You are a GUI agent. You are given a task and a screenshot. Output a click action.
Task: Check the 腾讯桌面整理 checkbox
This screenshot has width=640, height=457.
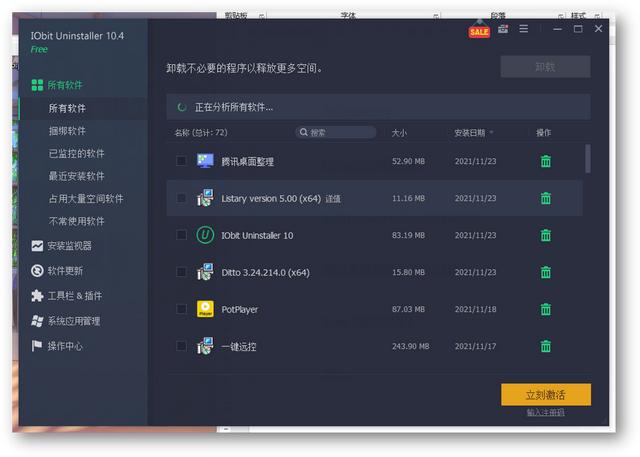coord(181,161)
